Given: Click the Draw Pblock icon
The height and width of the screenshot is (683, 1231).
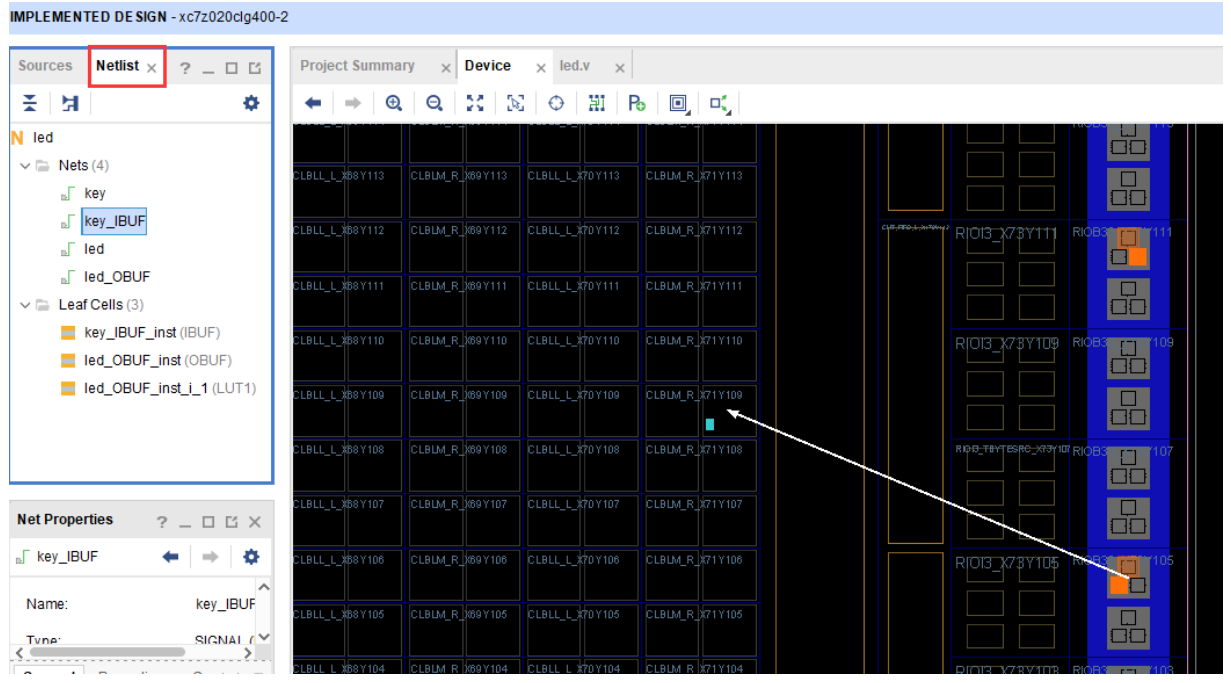Looking at the screenshot, I should (x=637, y=103).
